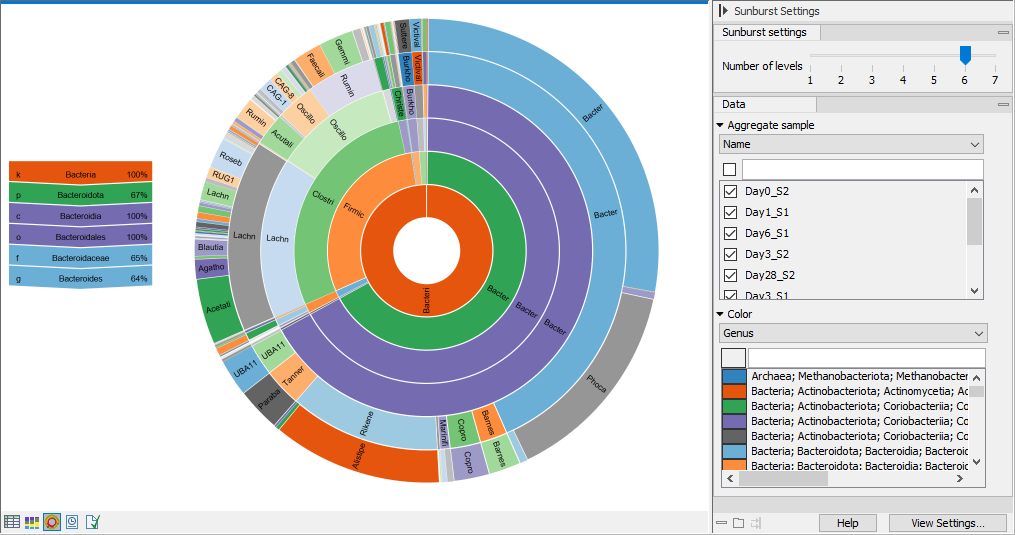Toggle the Day6_S1 sample checkbox
The width and height of the screenshot is (1015, 535).
click(x=730, y=233)
